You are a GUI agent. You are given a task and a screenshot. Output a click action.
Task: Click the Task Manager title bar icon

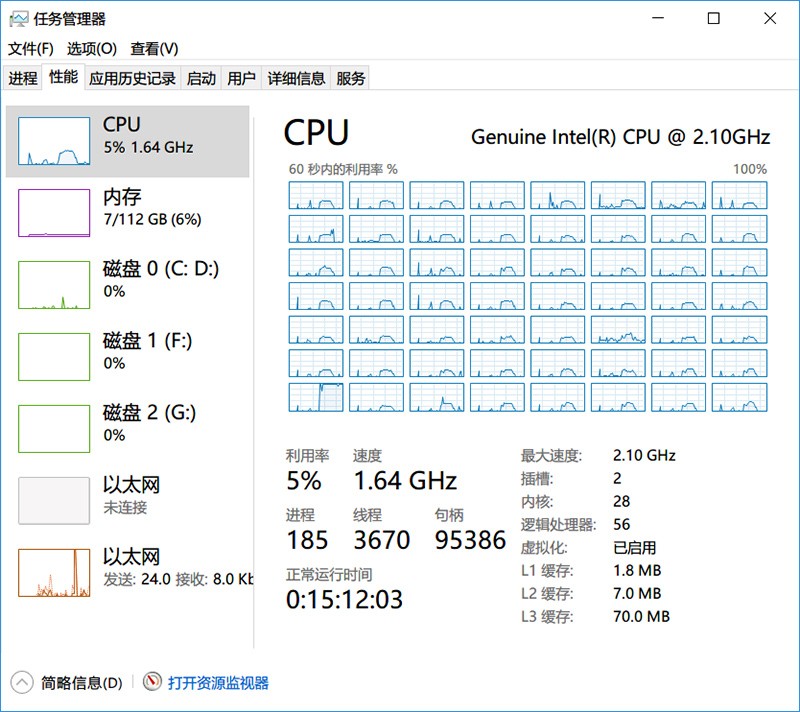click(18, 19)
